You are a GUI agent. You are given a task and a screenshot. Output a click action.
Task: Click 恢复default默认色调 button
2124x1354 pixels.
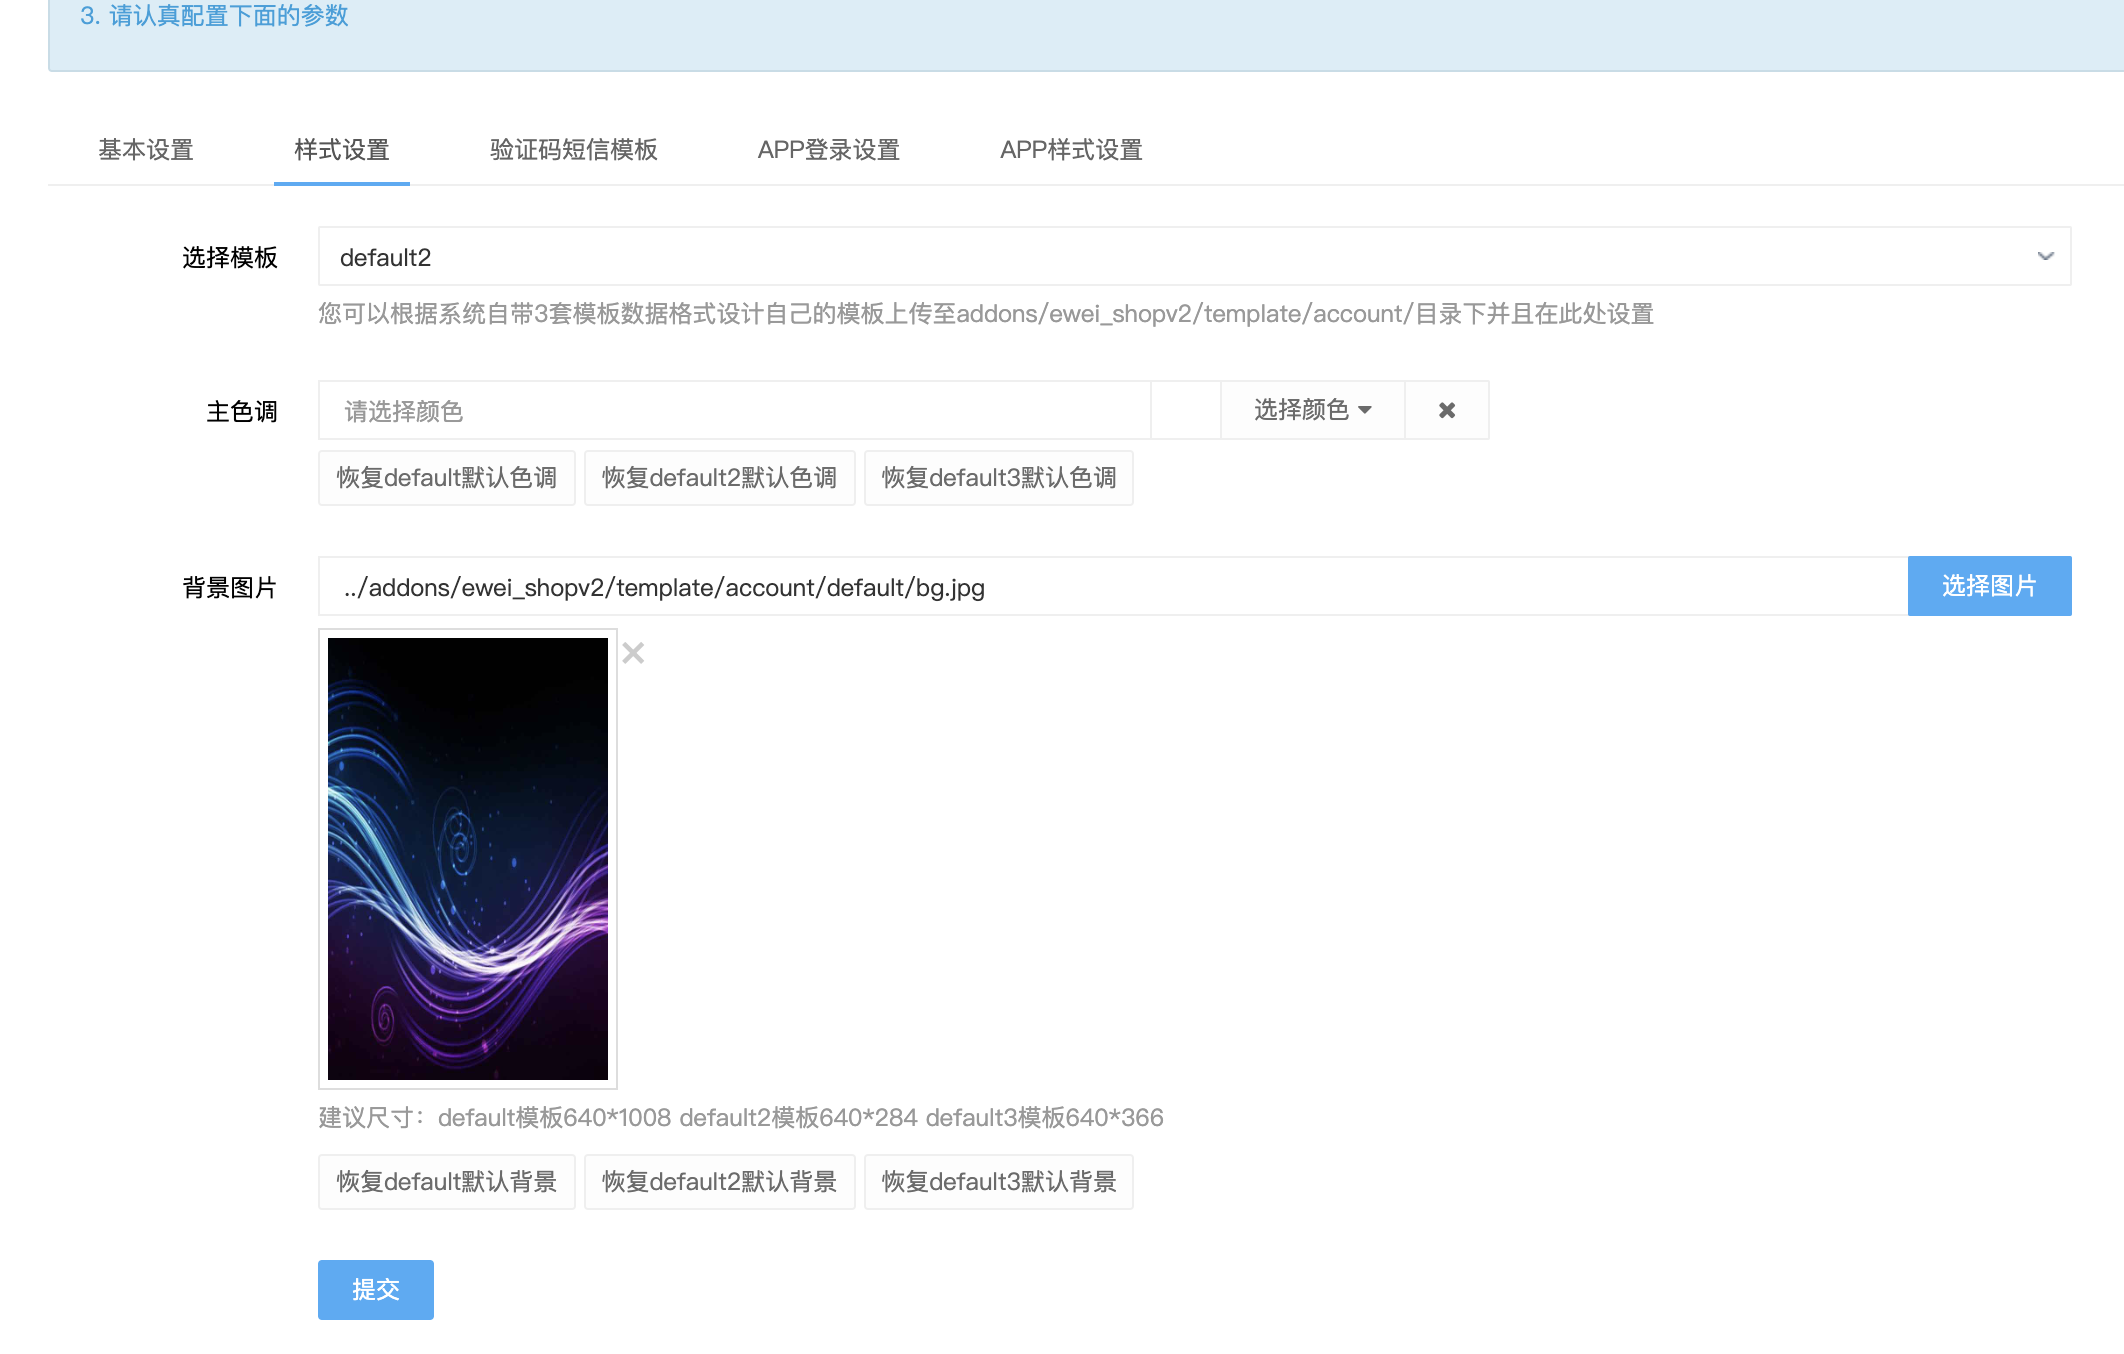(447, 478)
